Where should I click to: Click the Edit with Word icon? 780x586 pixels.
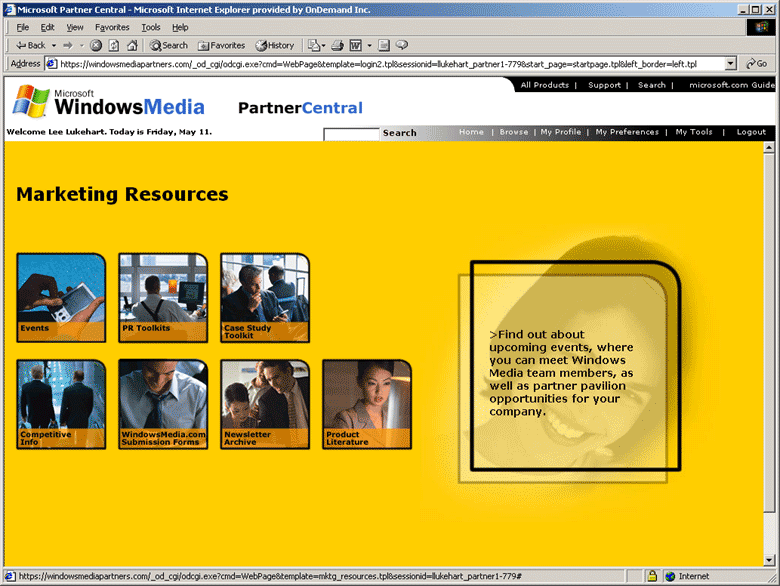click(x=356, y=45)
